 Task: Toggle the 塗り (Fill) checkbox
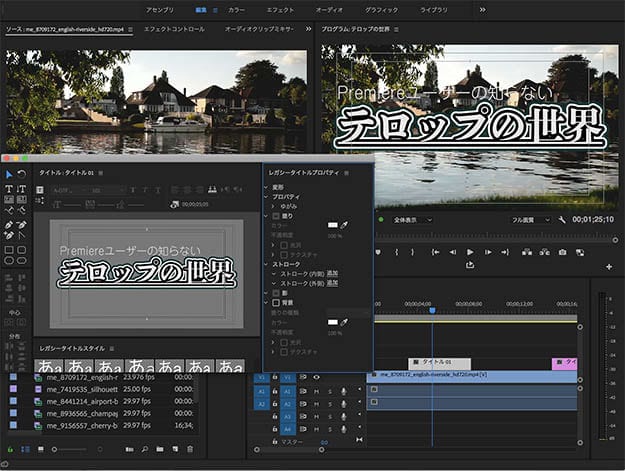(276, 216)
